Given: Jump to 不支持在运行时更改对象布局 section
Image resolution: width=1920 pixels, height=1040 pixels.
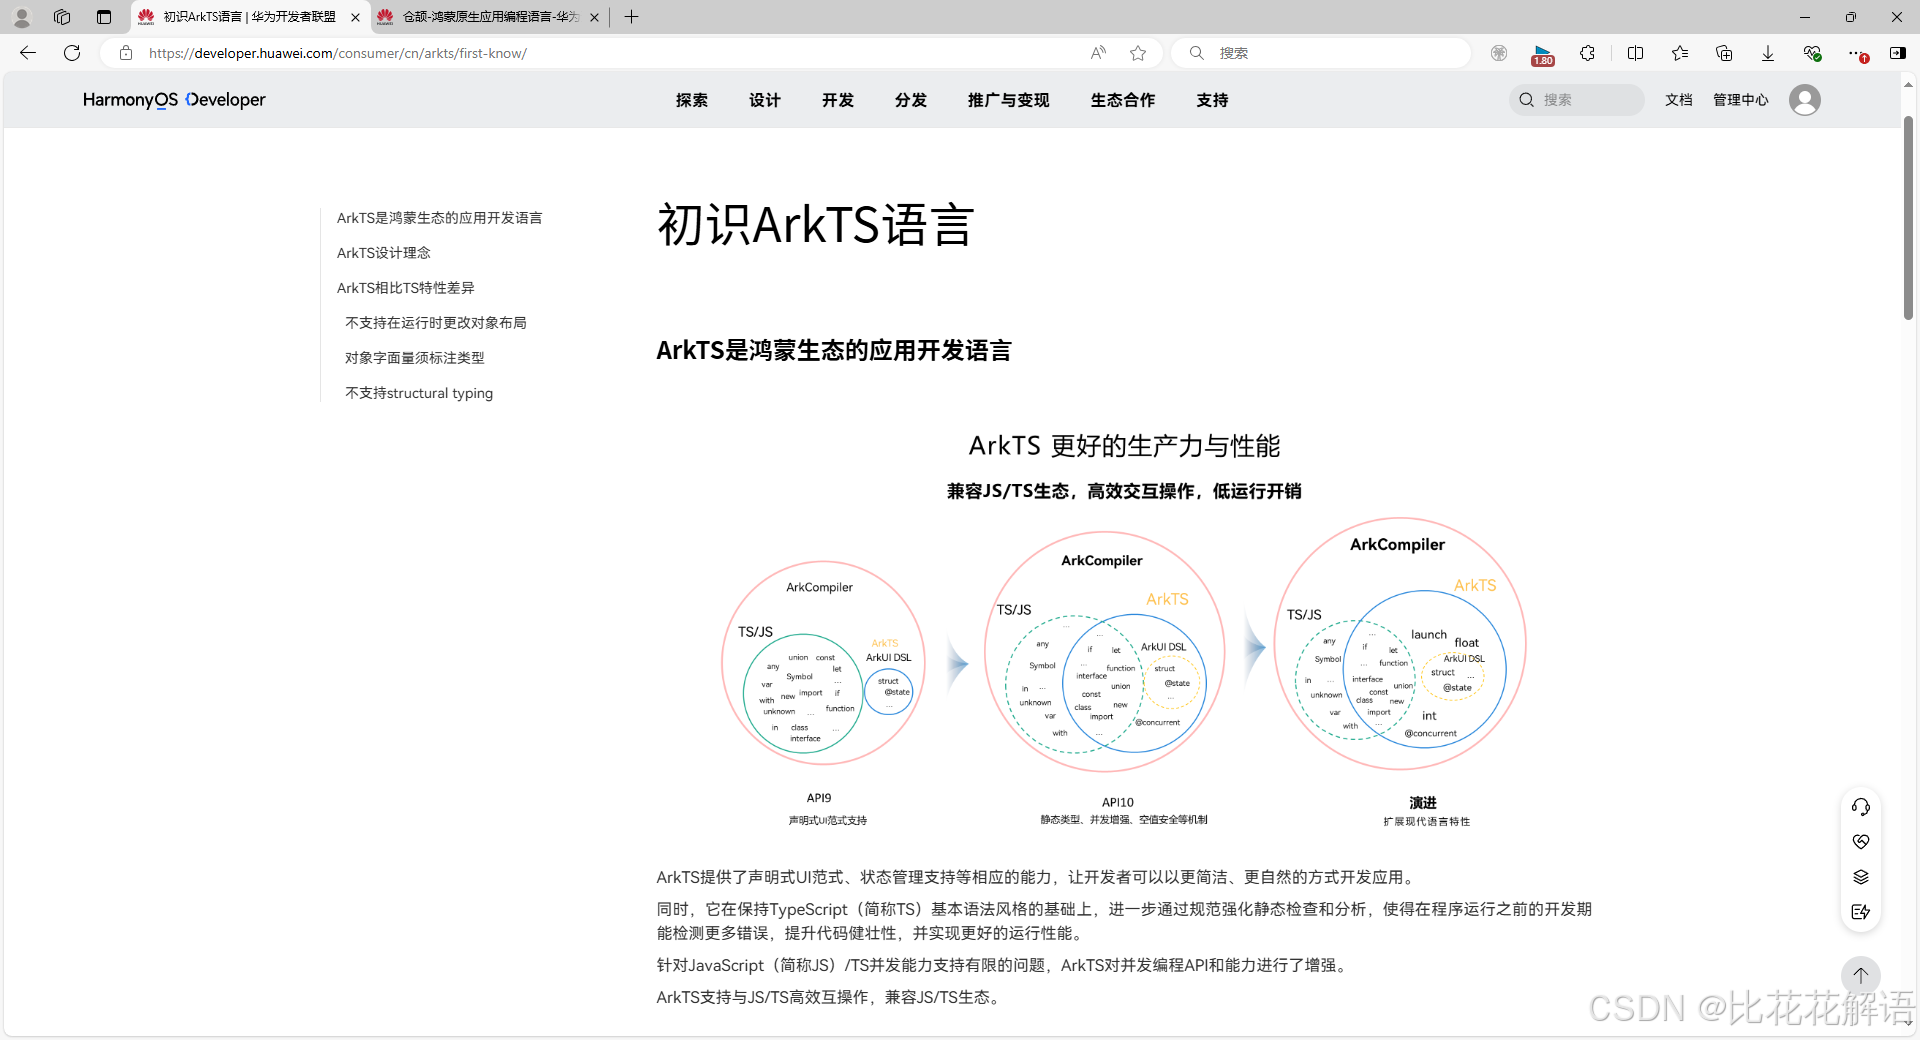Looking at the screenshot, I should tap(436, 323).
